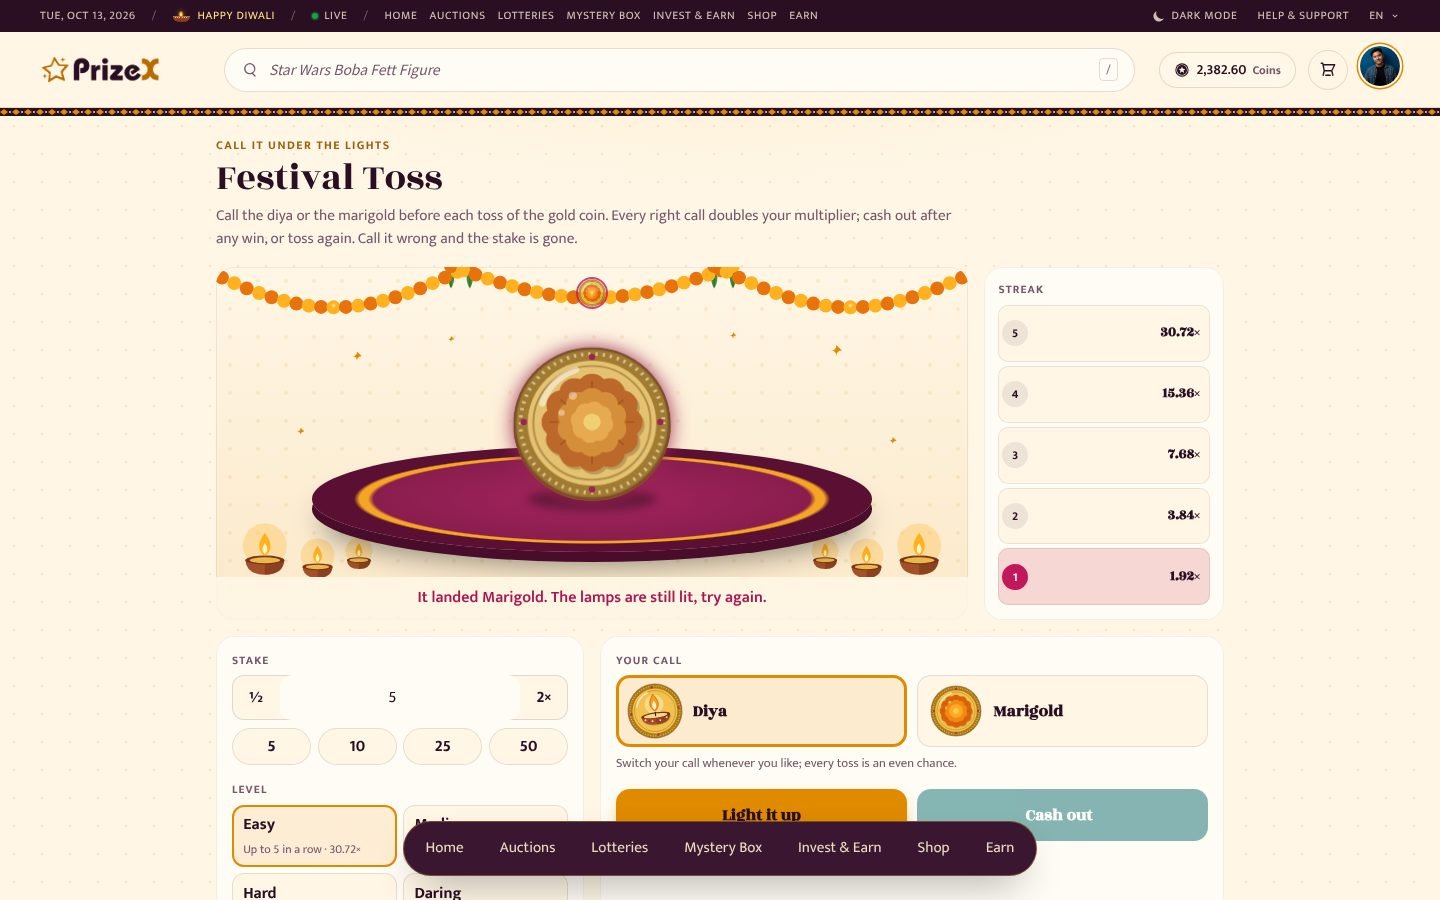The image size is (1440, 900).
Task: Click streak step 4 at 15.36×
Action: [x=1104, y=394]
